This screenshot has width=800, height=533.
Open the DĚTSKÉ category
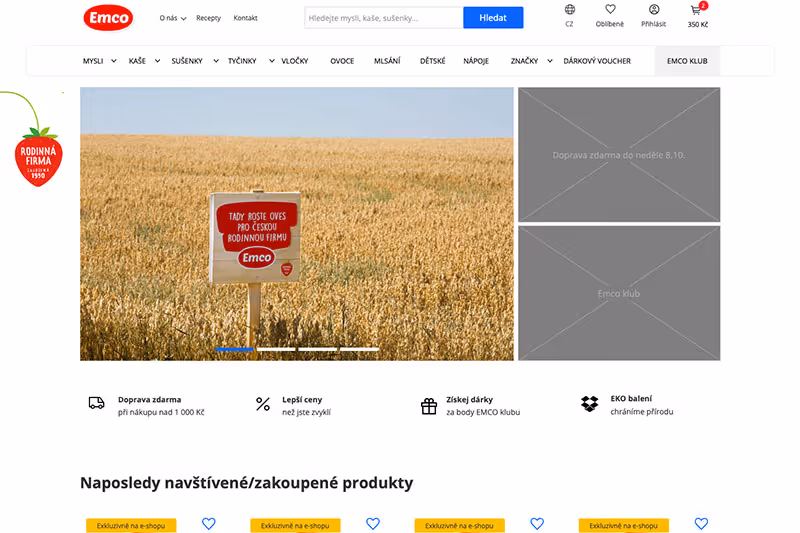(433, 61)
